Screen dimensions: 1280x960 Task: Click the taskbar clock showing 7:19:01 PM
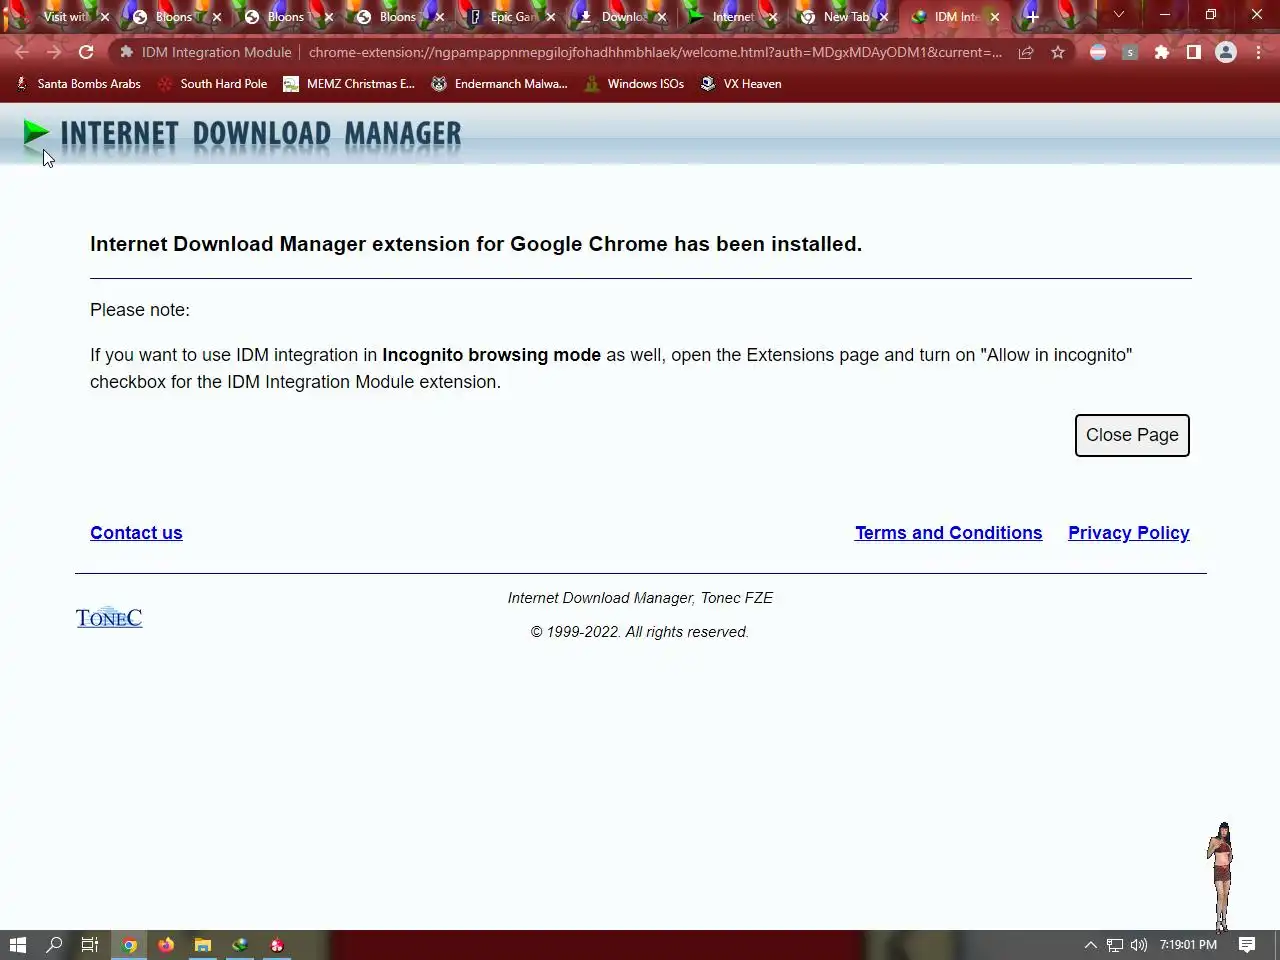[1188, 945]
